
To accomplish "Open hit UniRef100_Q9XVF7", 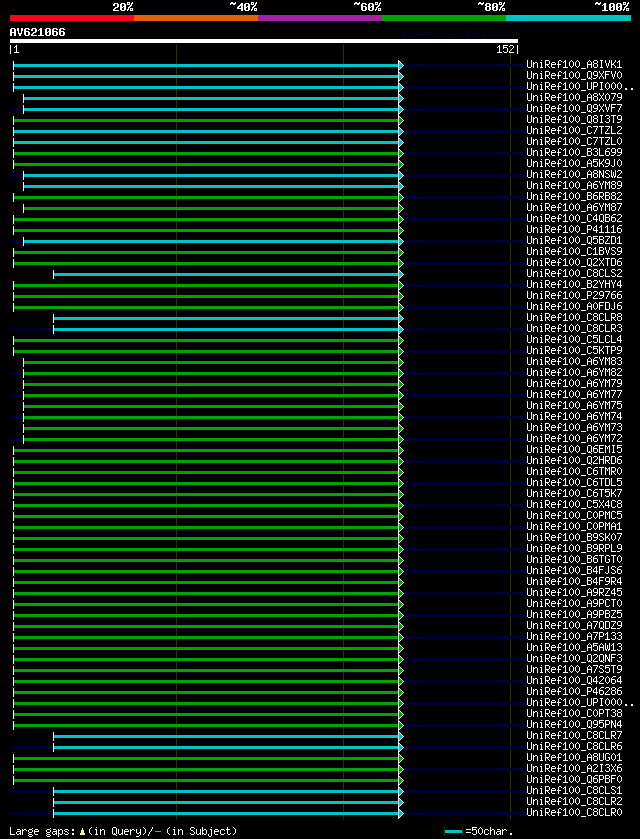I will tap(575, 109).
